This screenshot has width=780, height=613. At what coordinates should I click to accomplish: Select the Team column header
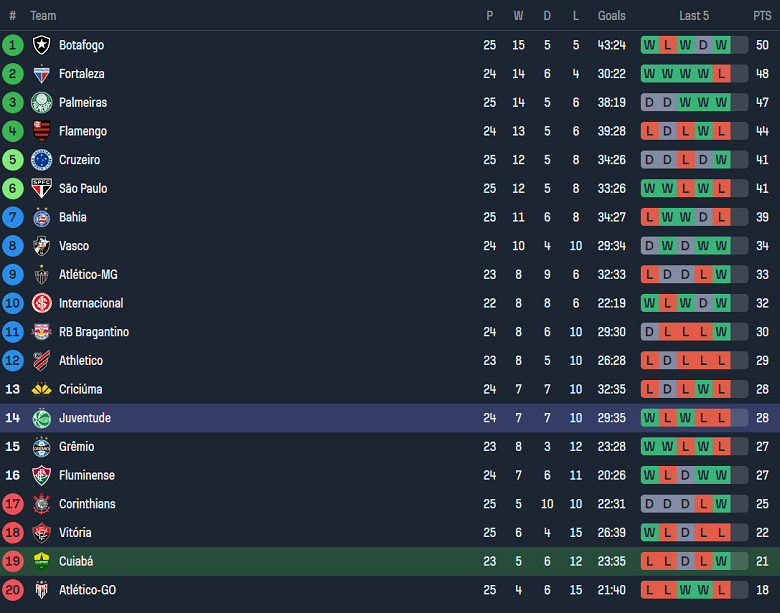point(43,16)
